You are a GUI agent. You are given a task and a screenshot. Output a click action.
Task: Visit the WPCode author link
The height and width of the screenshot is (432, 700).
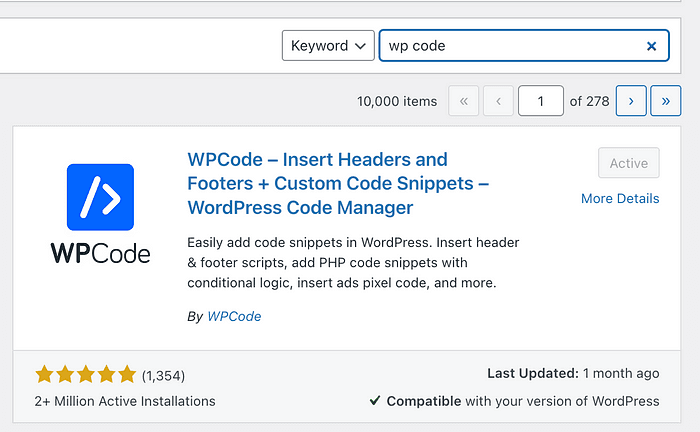coord(234,316)
